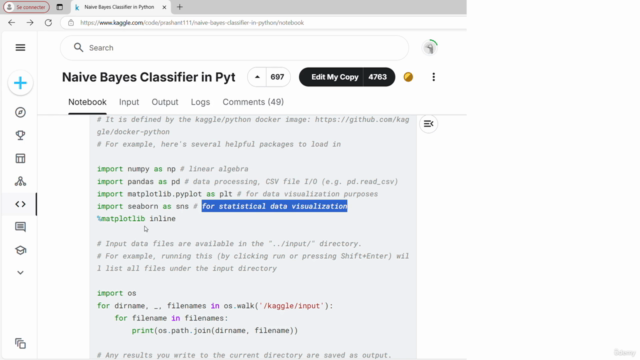Click the 'import matplotlib.pyplot as plt' line

237,194
